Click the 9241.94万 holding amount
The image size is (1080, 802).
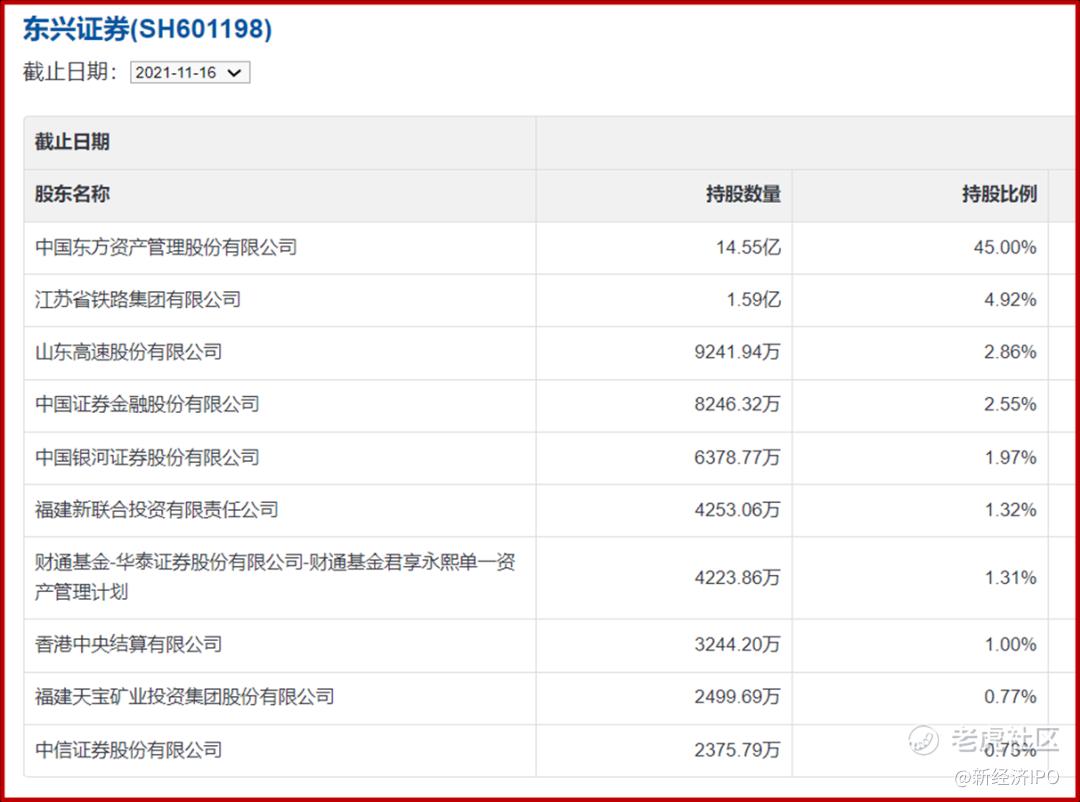738,352
